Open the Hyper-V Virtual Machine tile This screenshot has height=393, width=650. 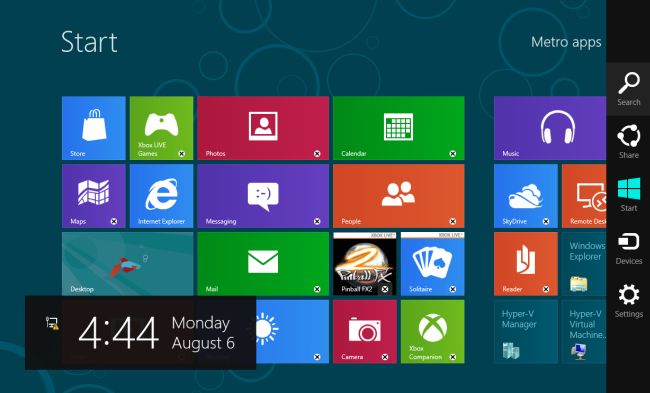point(584,332)
